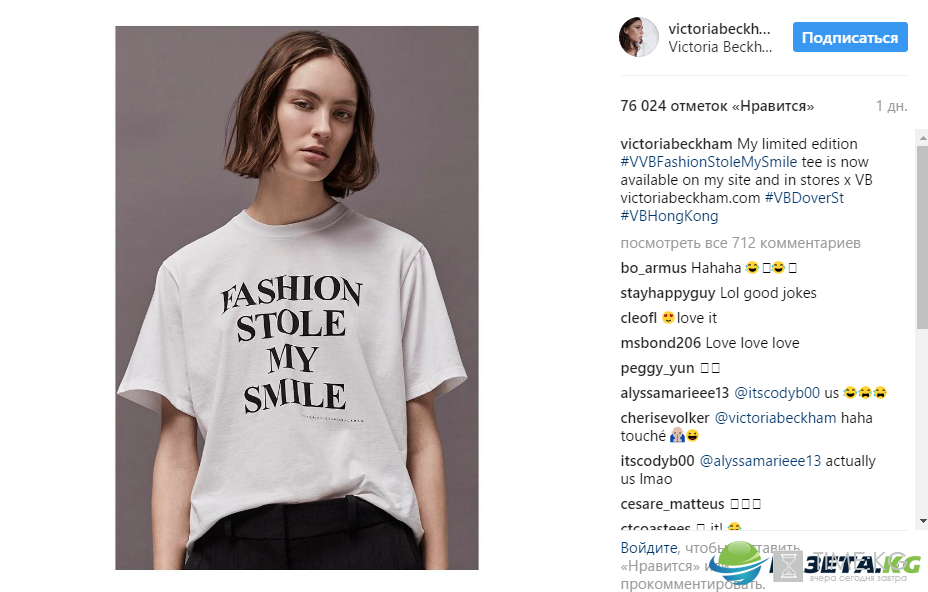The width and height of the screenshot is (928, 592).
Task: Open Victoria Beckham's profile avatar
Action: click(639, 37)
